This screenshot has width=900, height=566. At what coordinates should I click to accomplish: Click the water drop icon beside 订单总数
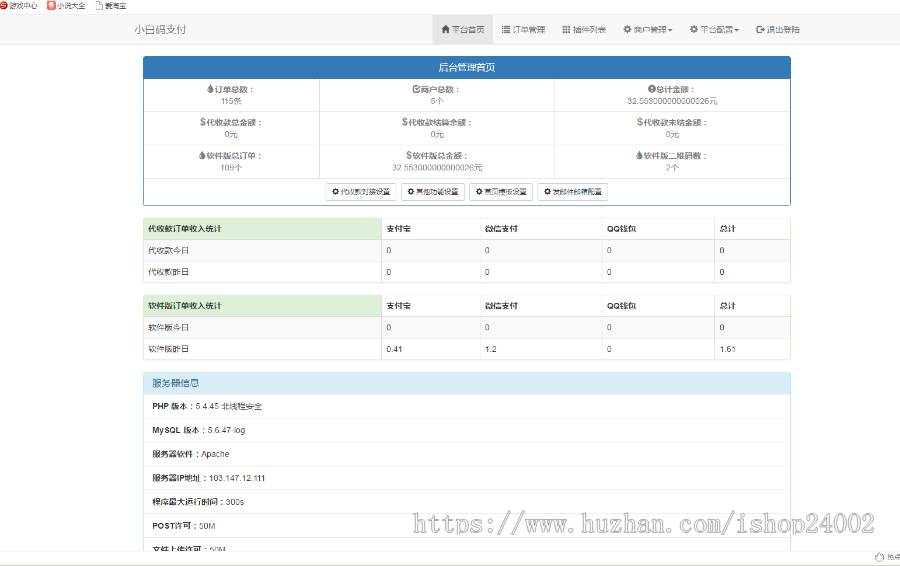[x=209, y=90]
